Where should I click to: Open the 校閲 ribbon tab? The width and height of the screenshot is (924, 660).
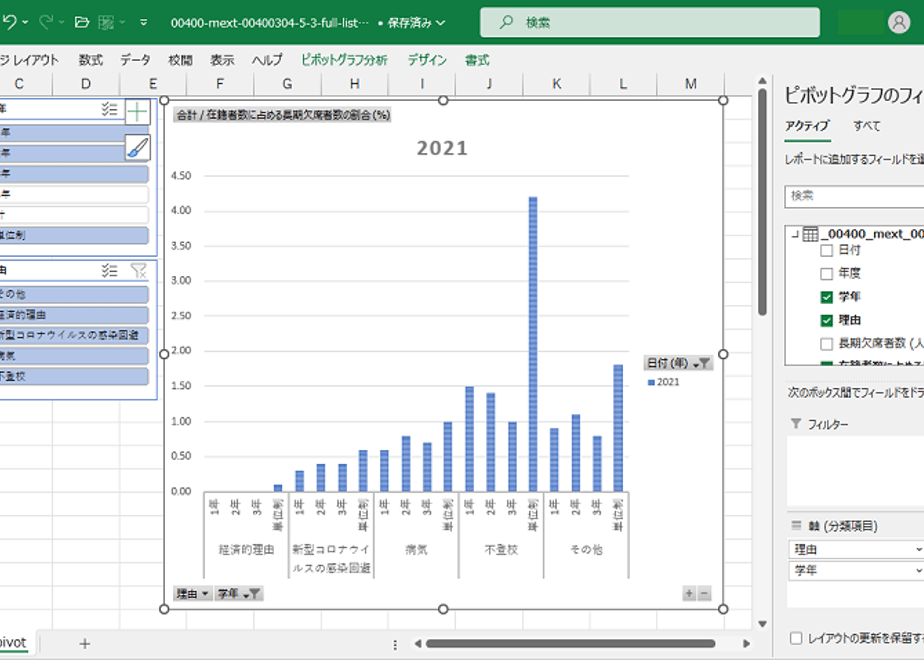pyautogui.click(x=180, y=60)
